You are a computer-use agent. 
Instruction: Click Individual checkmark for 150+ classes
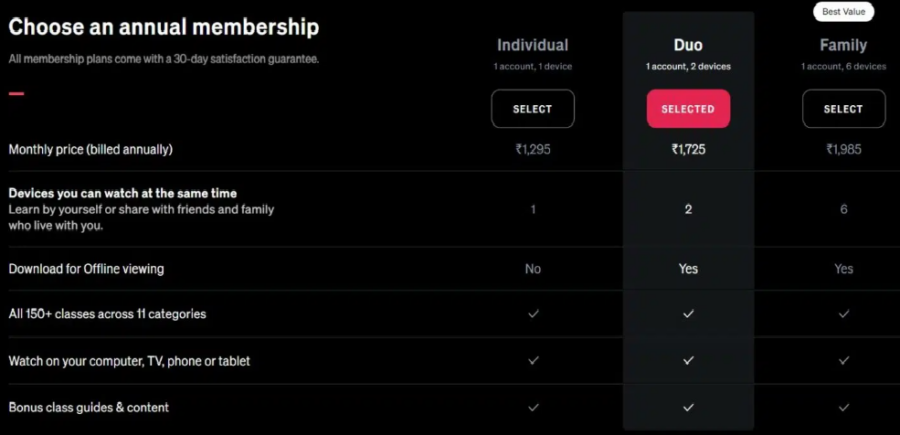click(533, 314)
